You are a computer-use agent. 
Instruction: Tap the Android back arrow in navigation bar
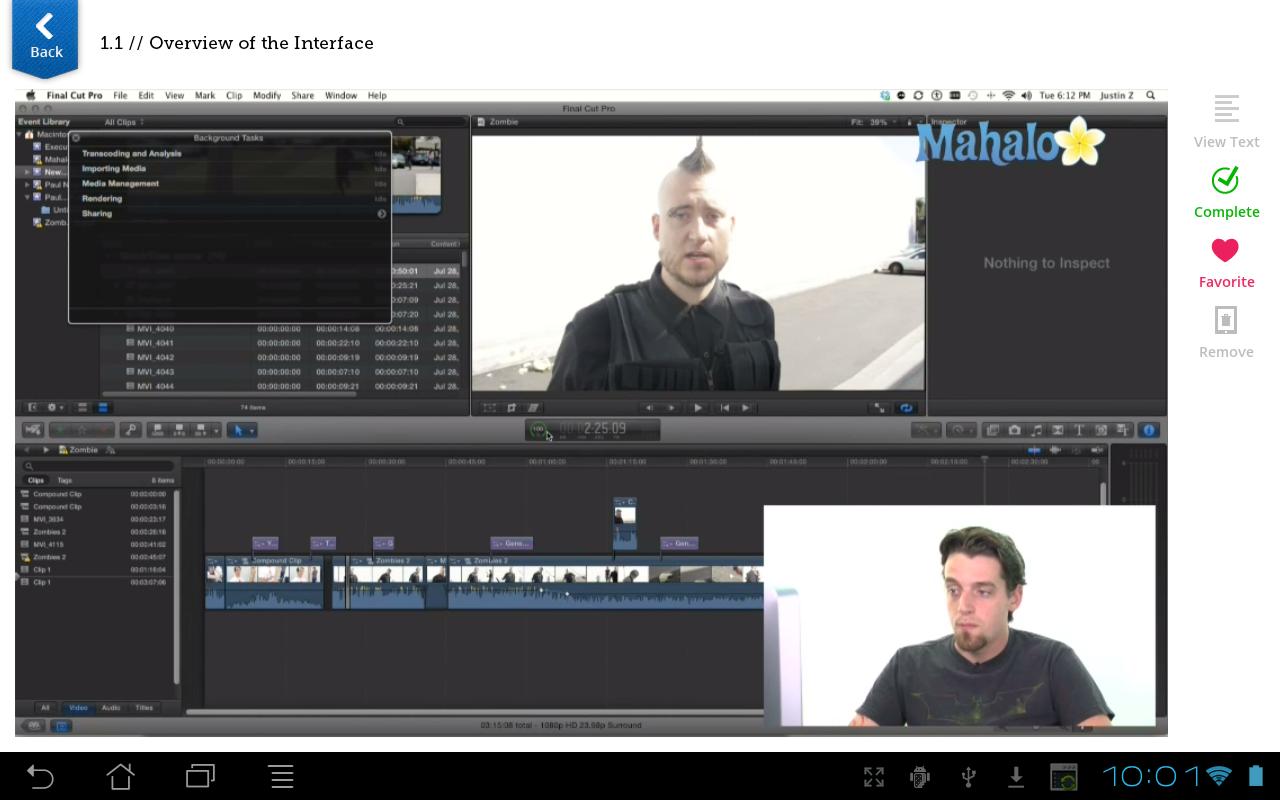pos(40,776)
